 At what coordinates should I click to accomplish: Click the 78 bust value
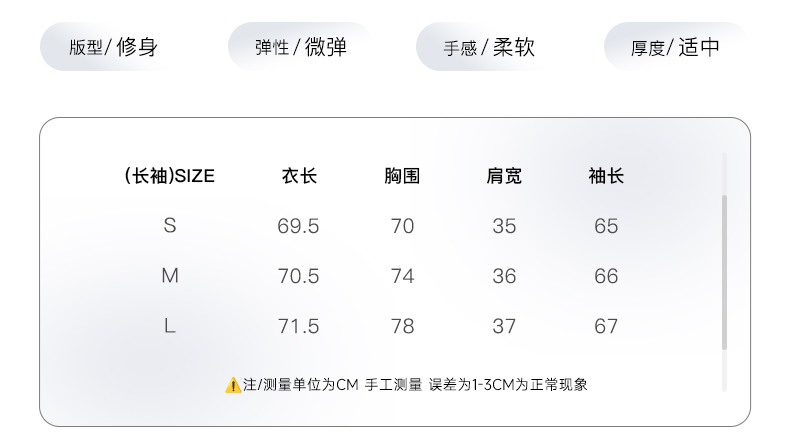click(402, 326)
